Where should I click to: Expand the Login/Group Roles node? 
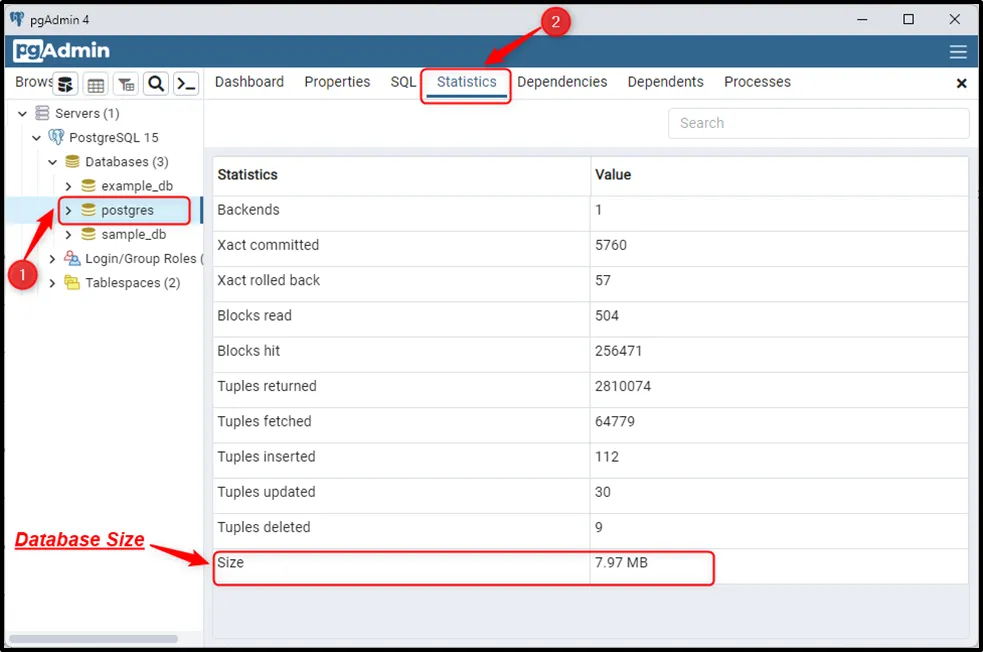(52, 259)
